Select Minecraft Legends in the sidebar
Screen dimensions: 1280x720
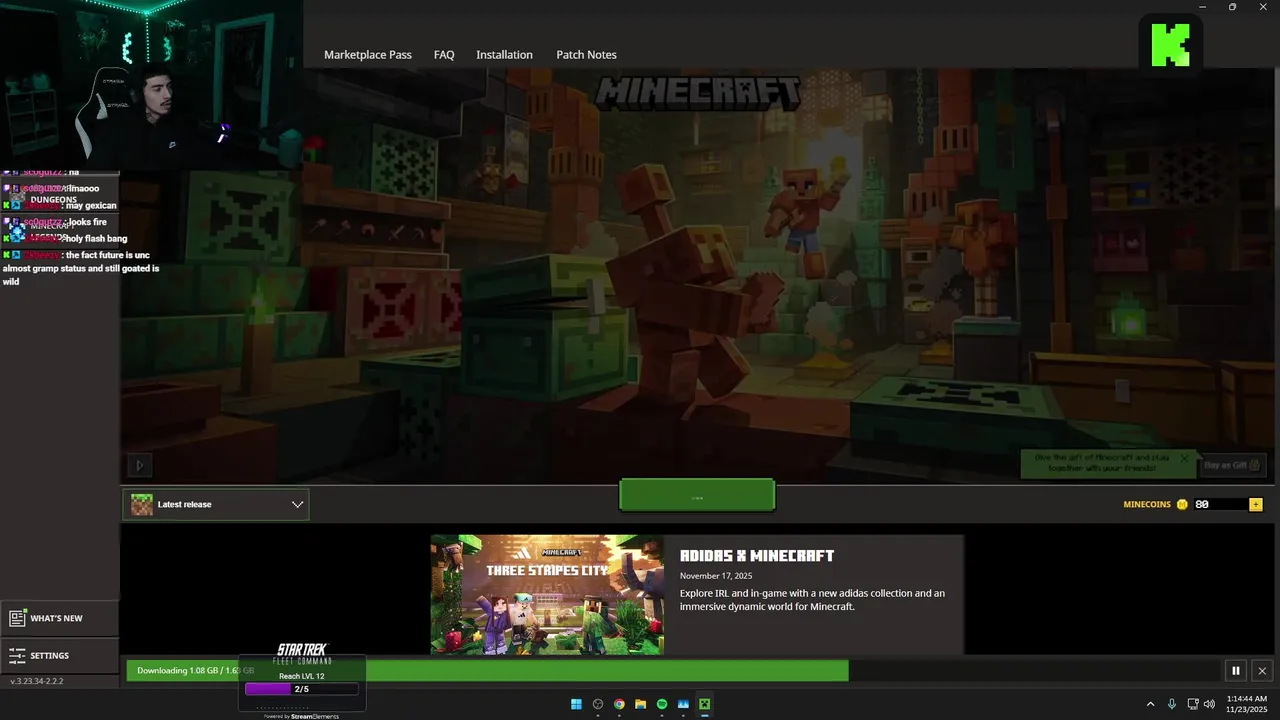(59, 231)
